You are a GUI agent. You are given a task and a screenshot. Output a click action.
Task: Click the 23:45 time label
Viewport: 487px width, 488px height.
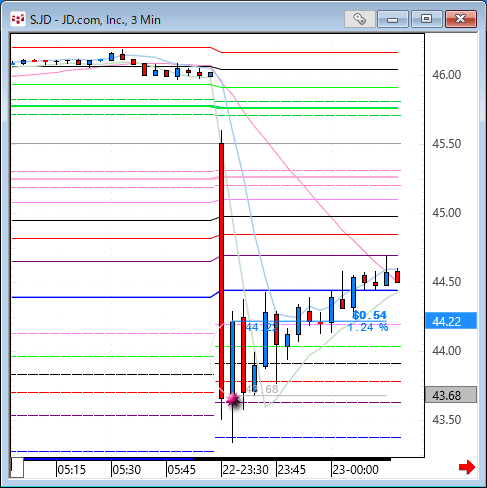pyautogui.click(x=291, y=470)
